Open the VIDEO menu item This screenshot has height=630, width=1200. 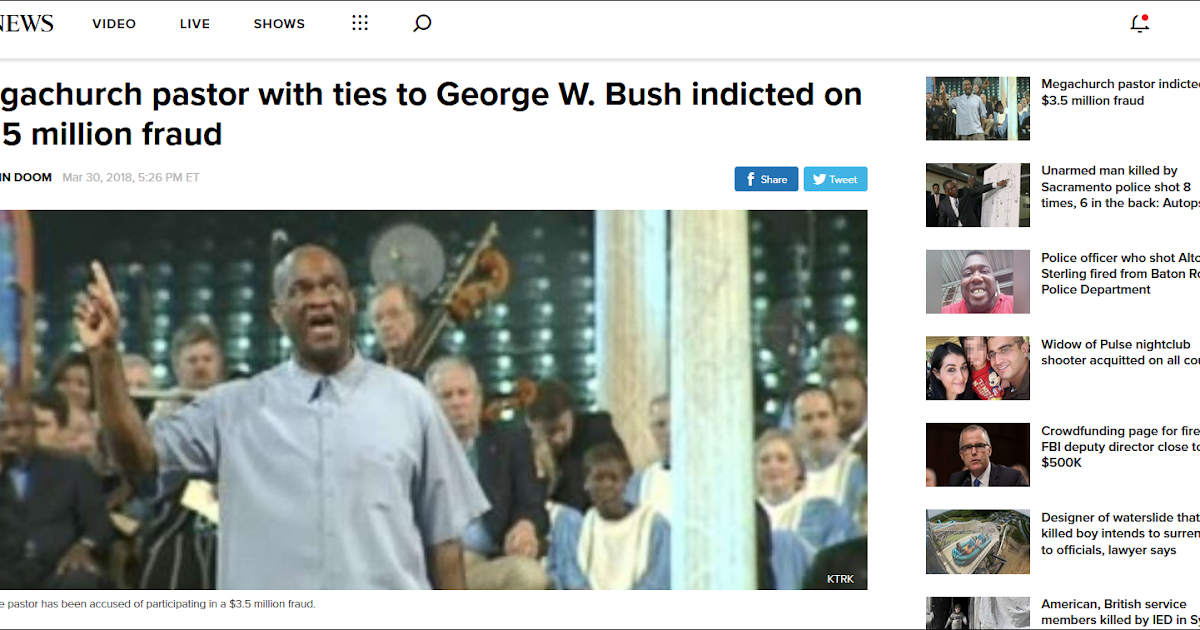click(114, 24)
